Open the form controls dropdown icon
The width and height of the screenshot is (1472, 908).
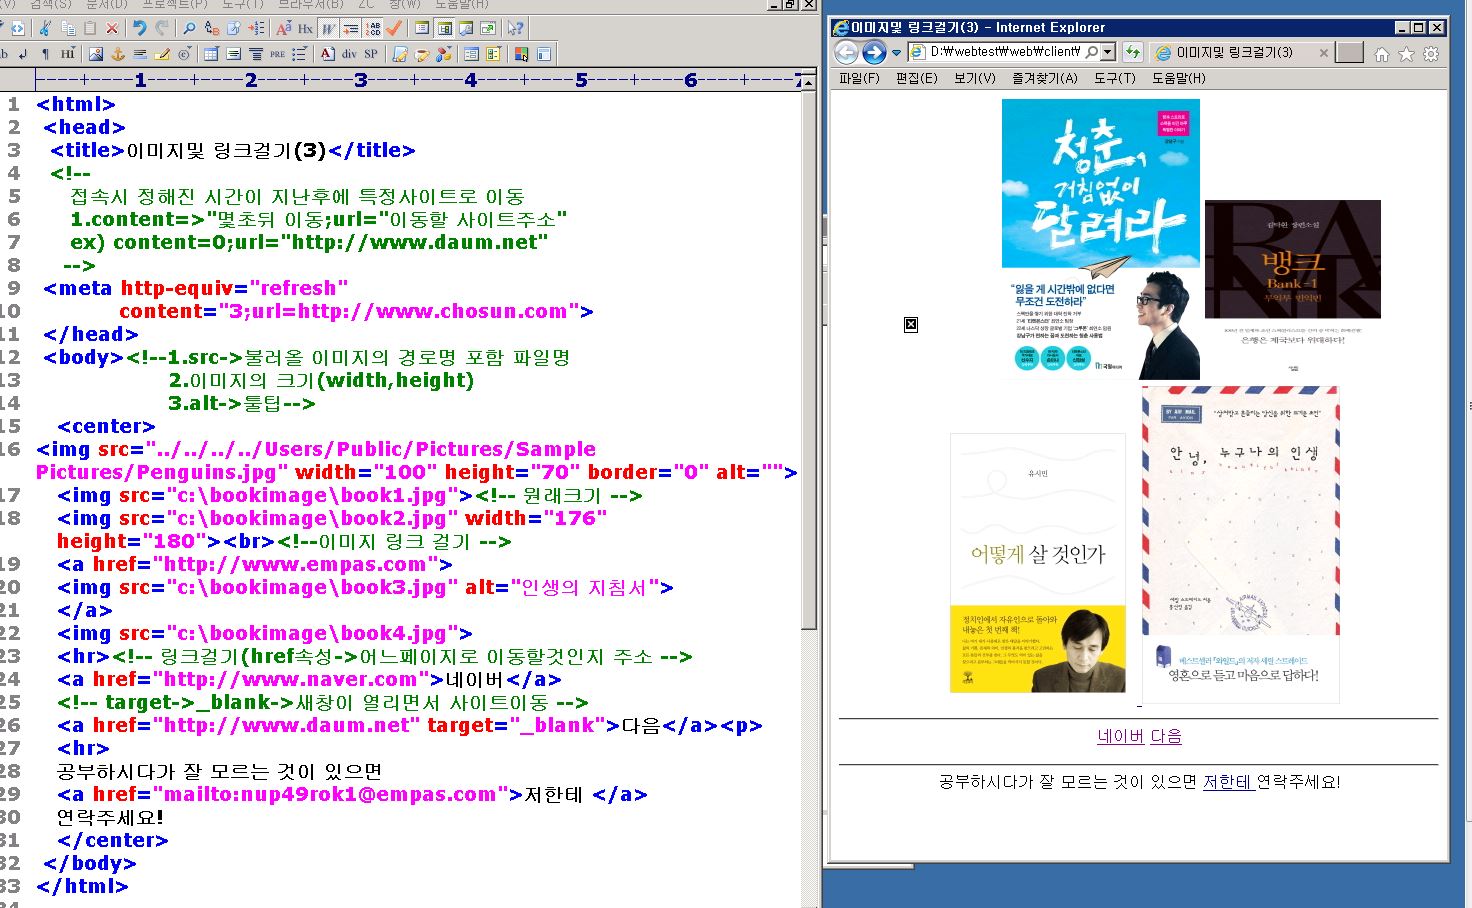(x=493, y=53)
